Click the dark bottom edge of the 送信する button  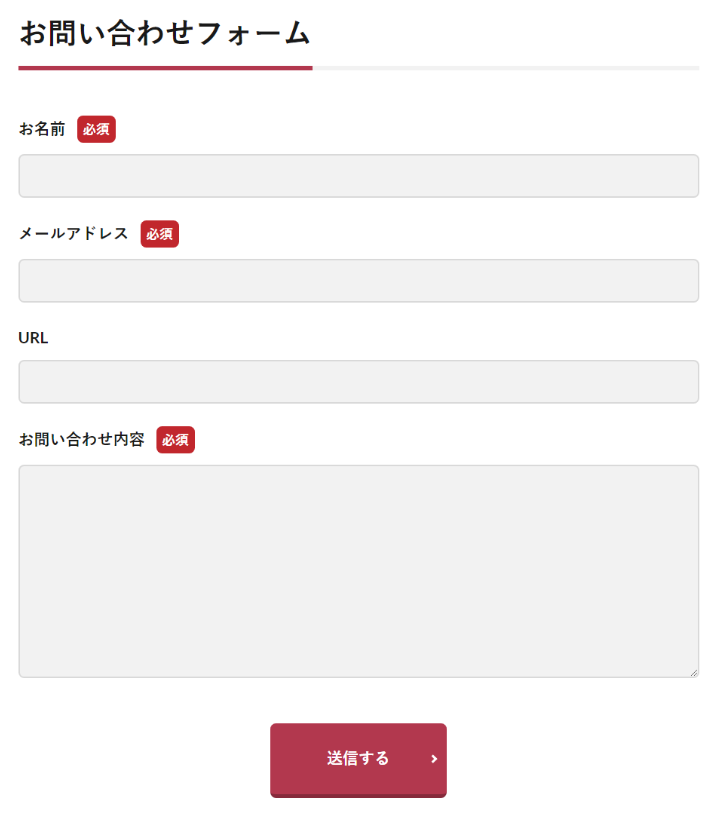(x=358, y=795)
